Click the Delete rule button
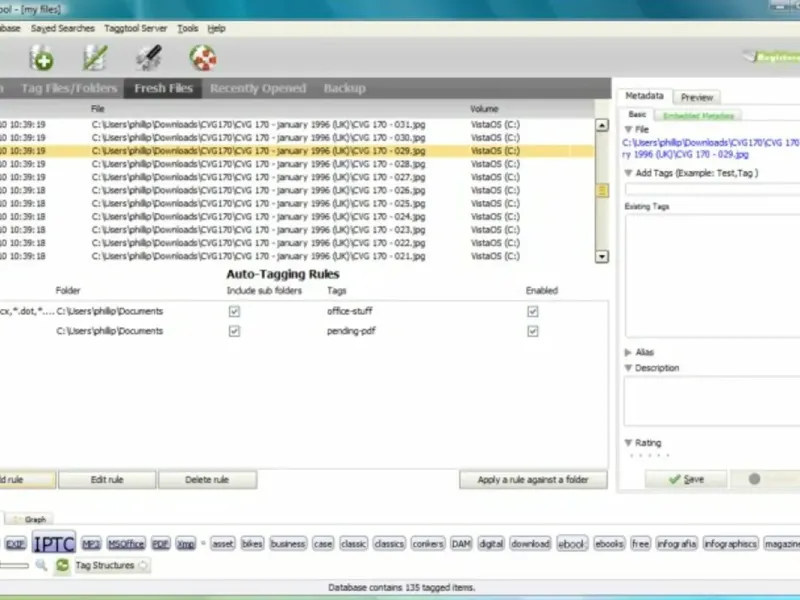This screenshot has width=800, height=600. (x=207, y=480)
